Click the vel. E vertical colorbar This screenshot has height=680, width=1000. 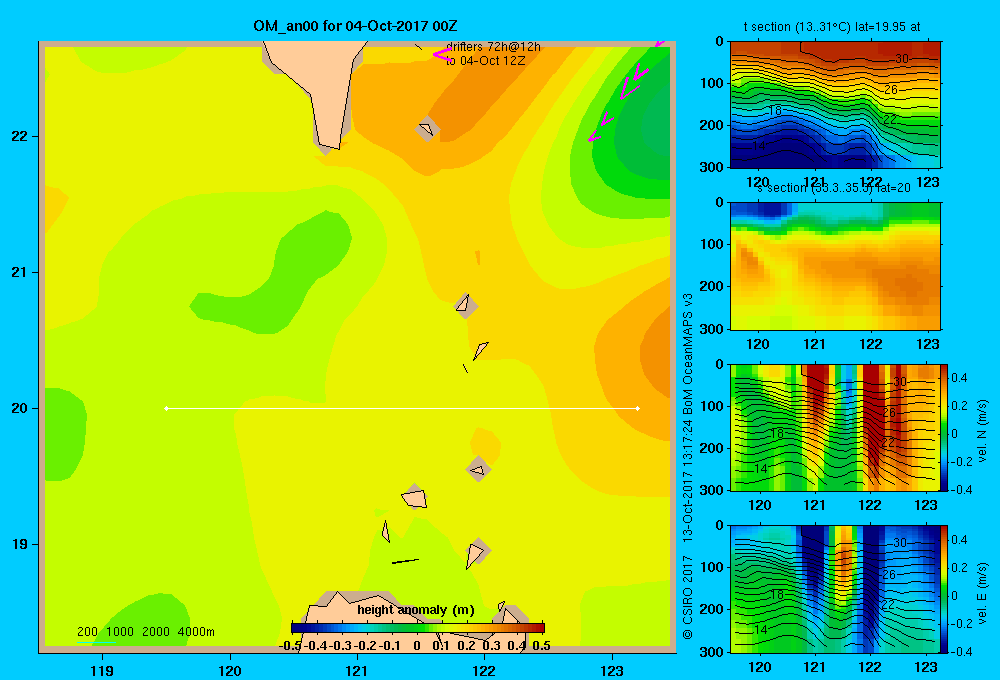tap(945, 589)
